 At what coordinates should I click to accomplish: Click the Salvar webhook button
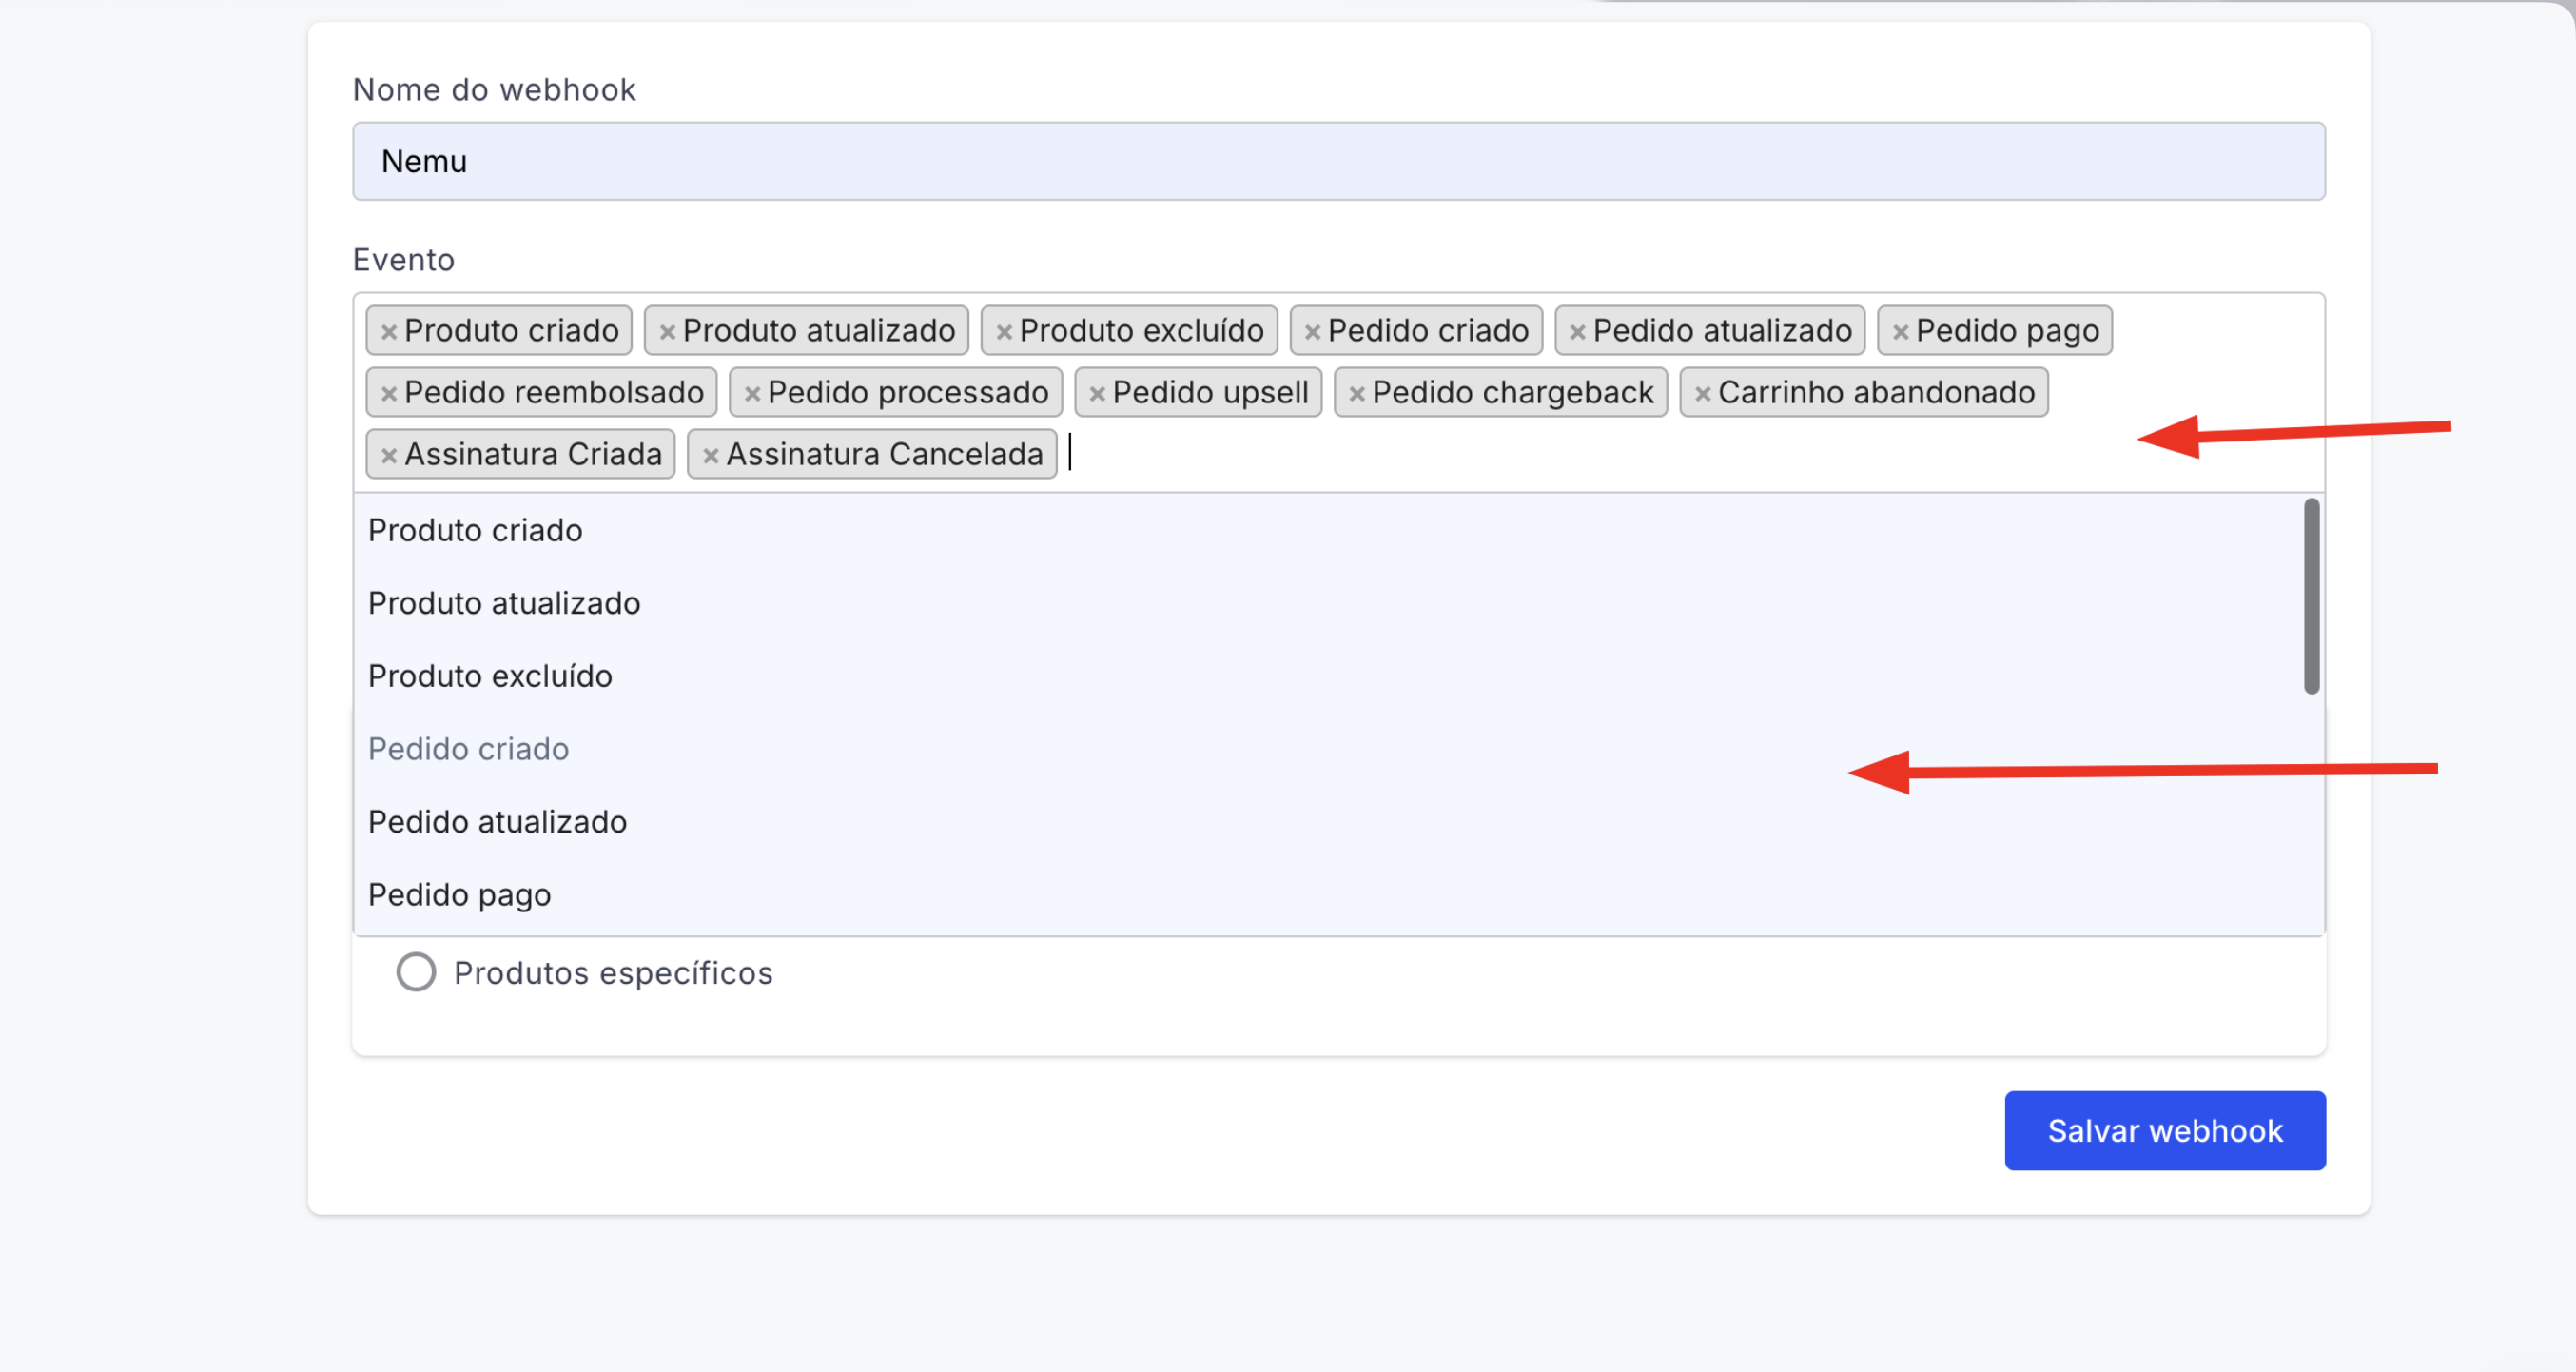(2164, 1130)
